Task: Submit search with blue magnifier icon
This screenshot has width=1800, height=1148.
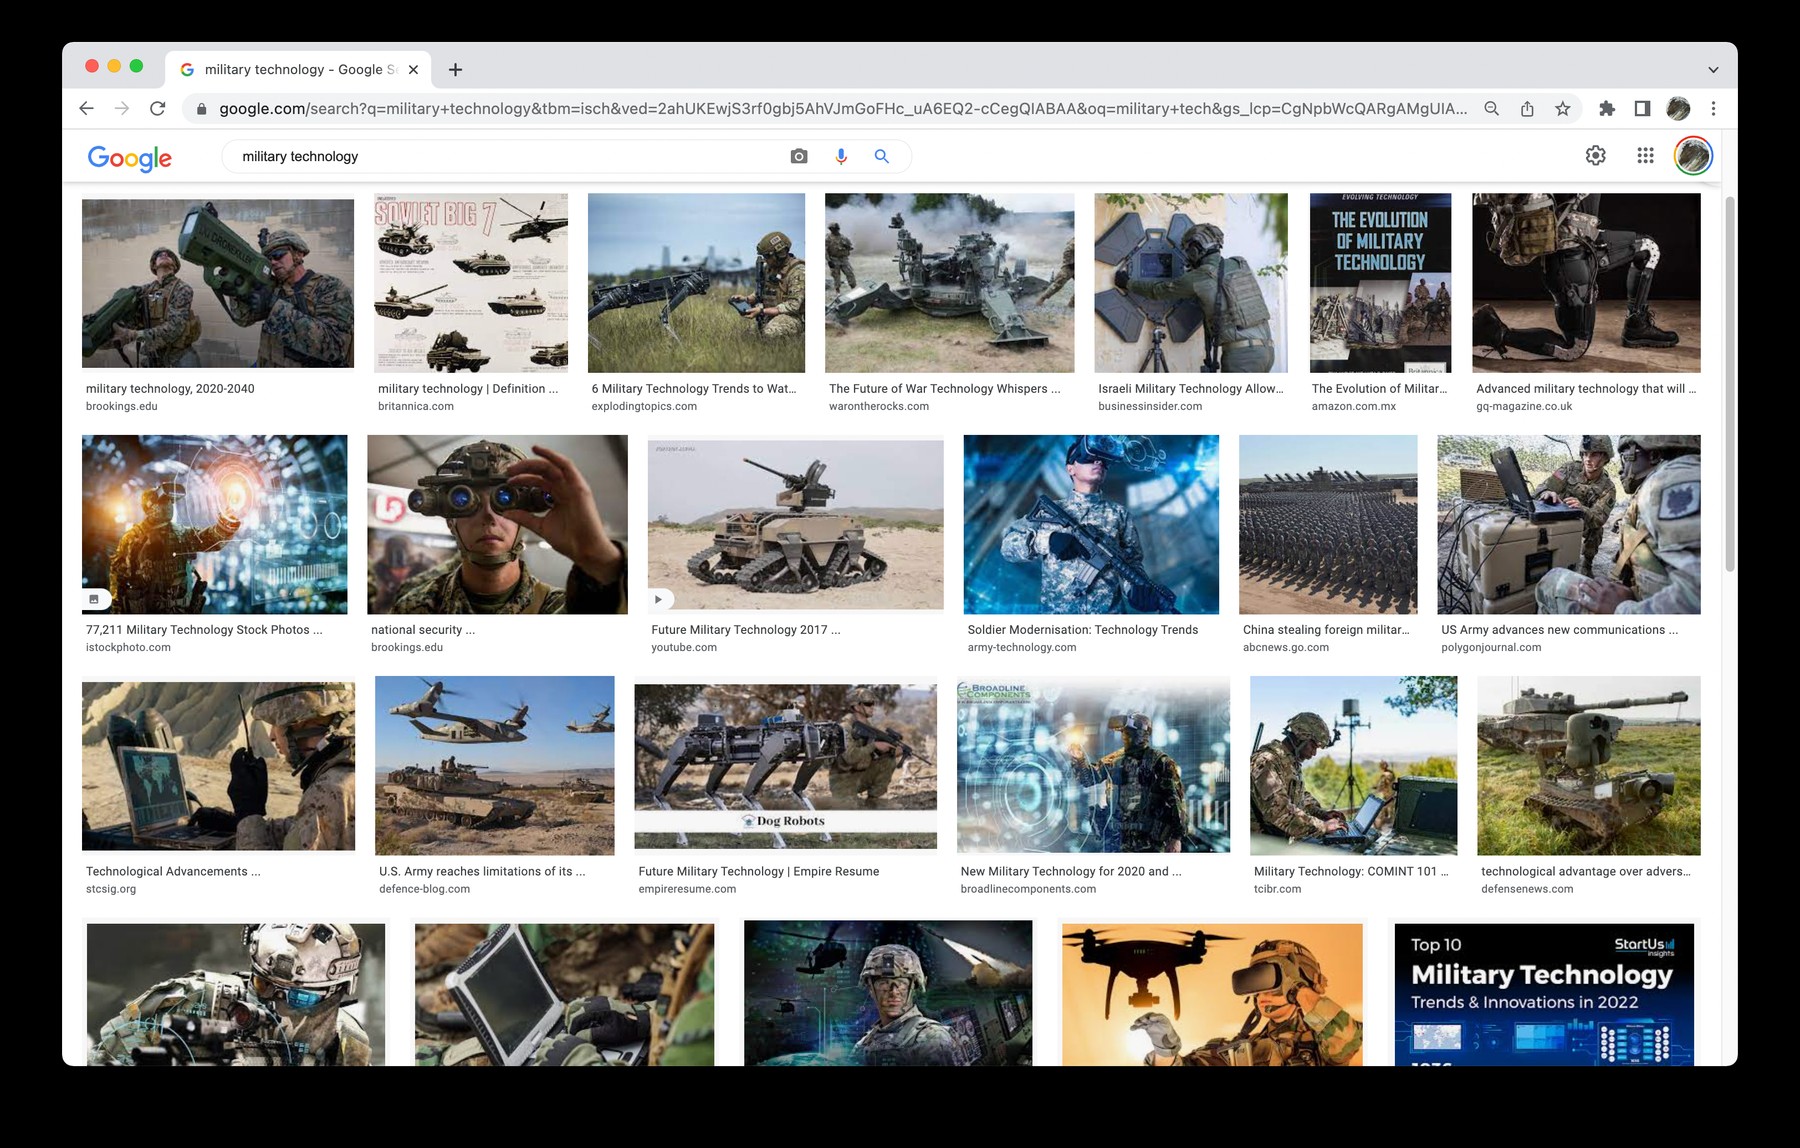Action: 881,156
